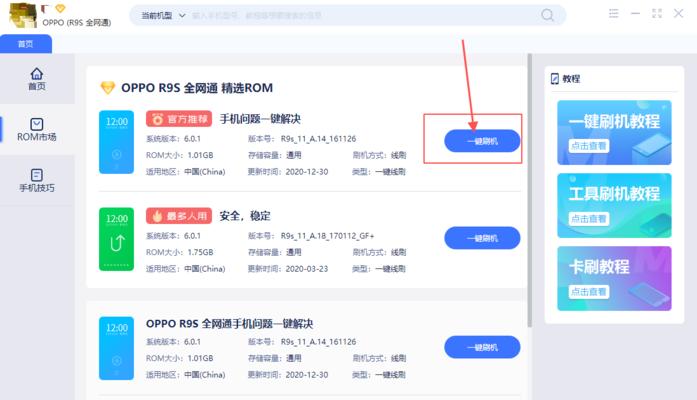Click the title 安全，稳定
This screenshot has width=697, height=400.
(x=245, y=216)
